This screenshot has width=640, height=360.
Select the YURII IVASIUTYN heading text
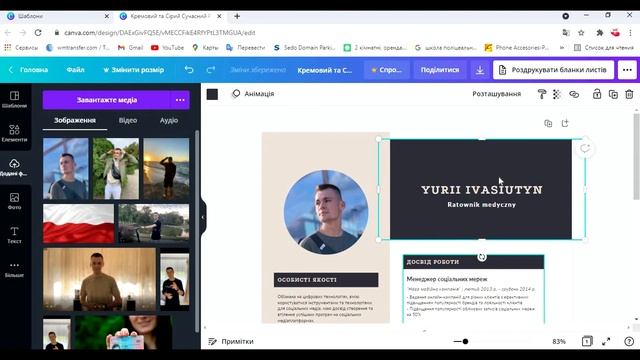coord(482,190)
